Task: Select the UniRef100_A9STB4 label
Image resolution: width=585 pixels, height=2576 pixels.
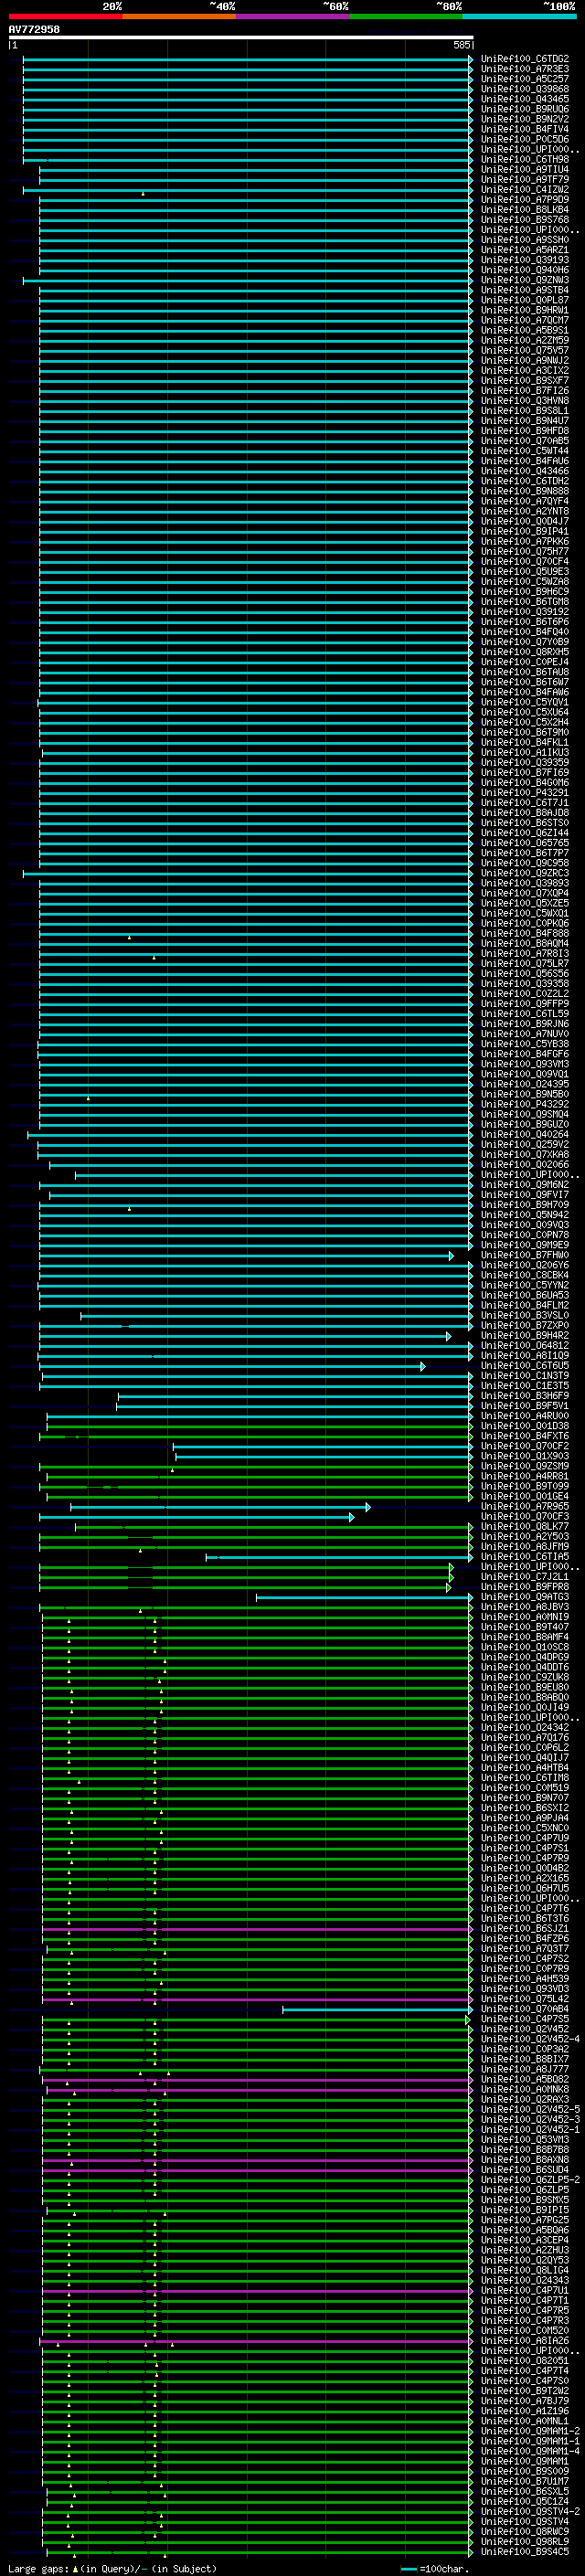Action: [524, 290]
